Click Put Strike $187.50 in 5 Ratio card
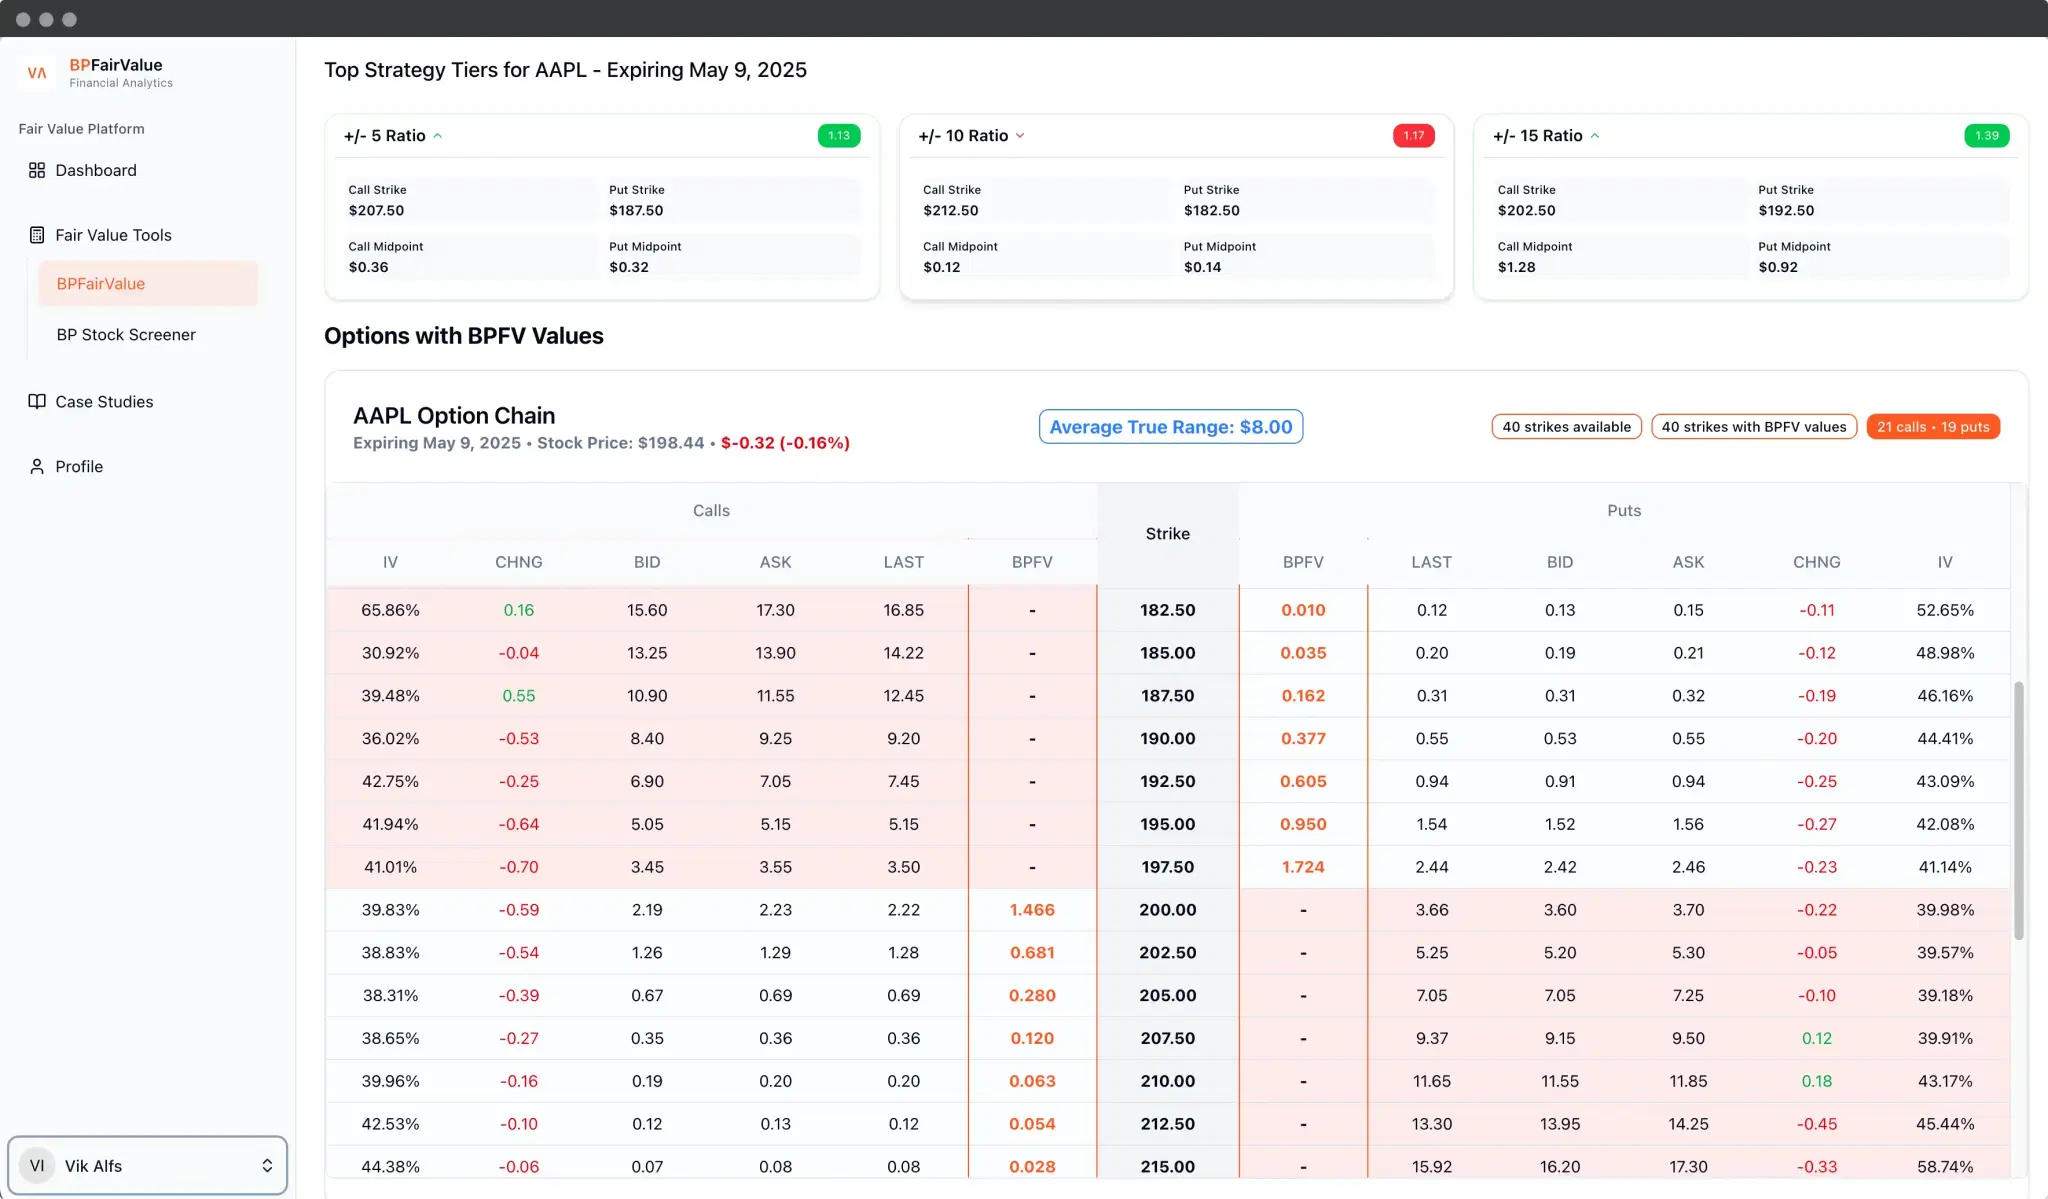2048x1199 pixels. pyautogui.click(x=636, y=211)
